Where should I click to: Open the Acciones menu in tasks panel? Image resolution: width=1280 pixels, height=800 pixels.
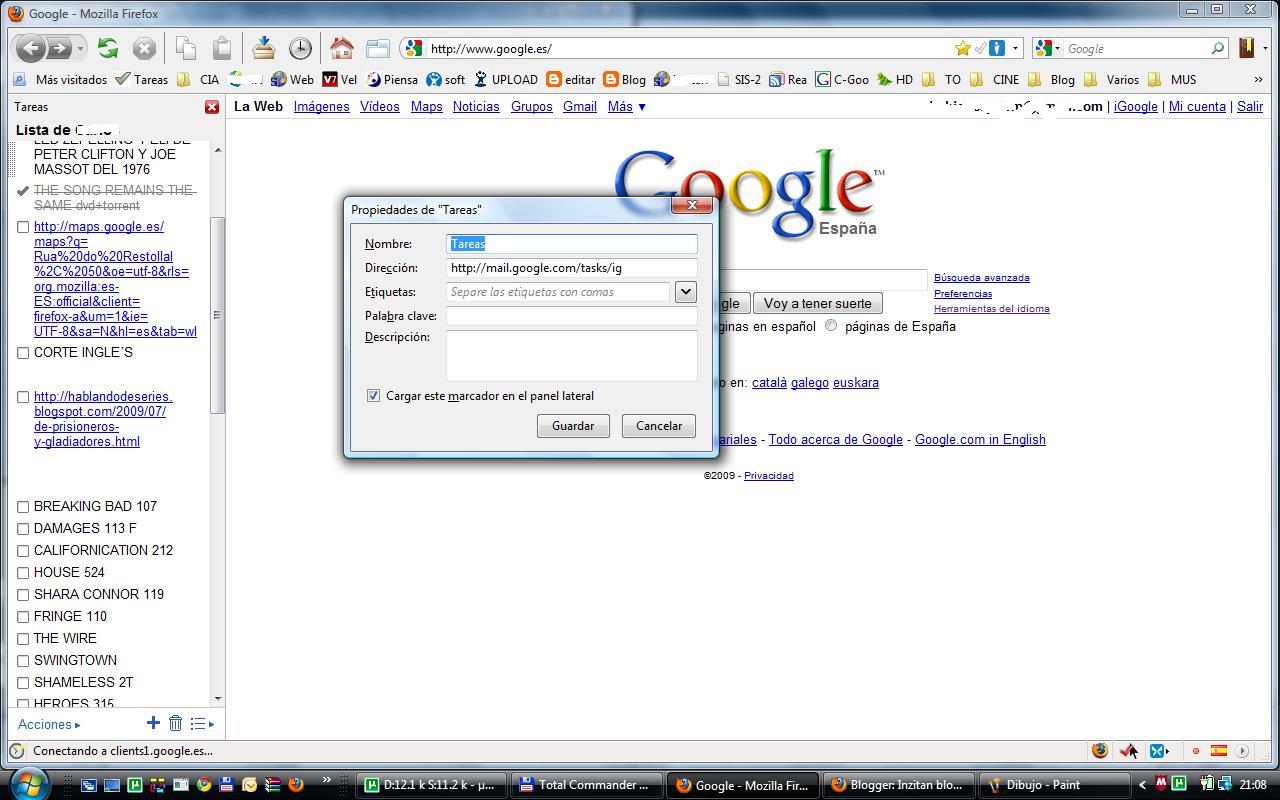[x=49, y=724]
